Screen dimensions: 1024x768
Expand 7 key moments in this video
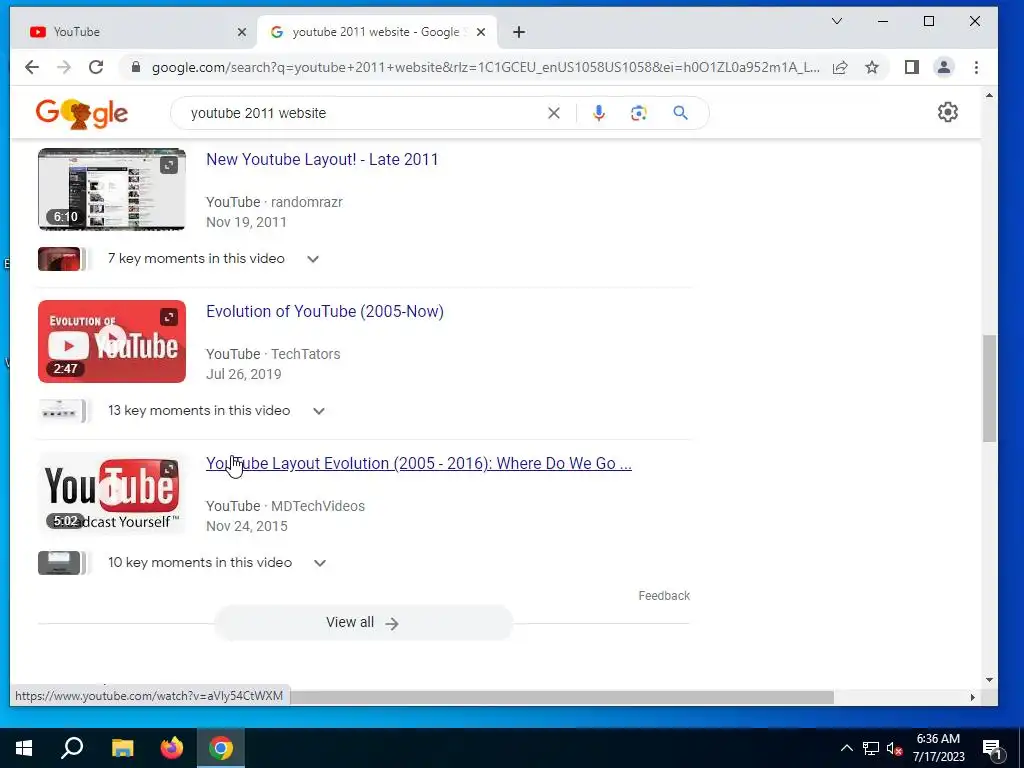click(313, 259)
